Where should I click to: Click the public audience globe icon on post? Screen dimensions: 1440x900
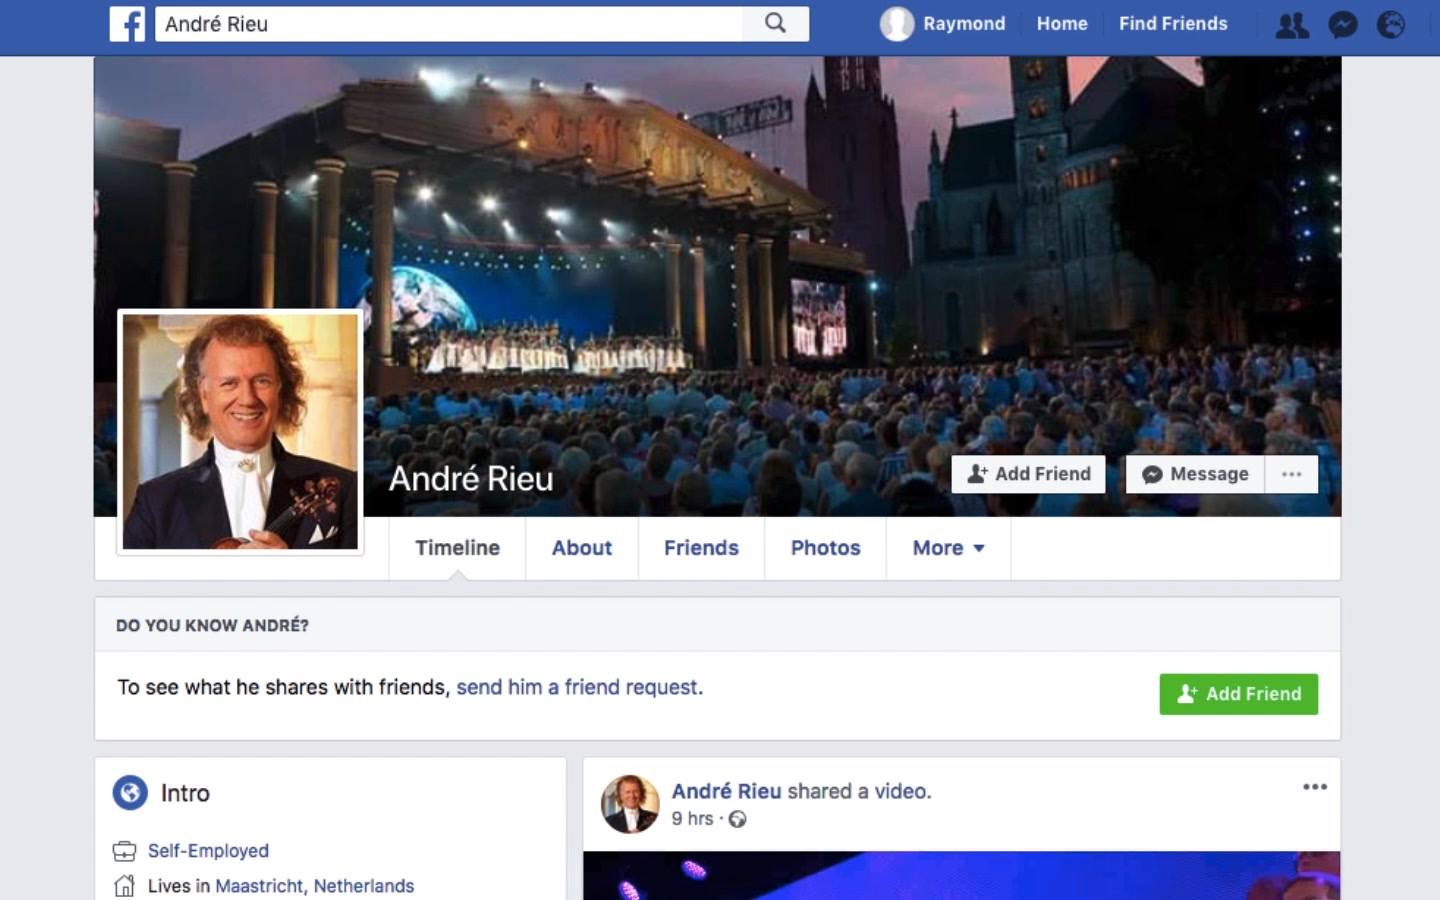pos(738,819)
